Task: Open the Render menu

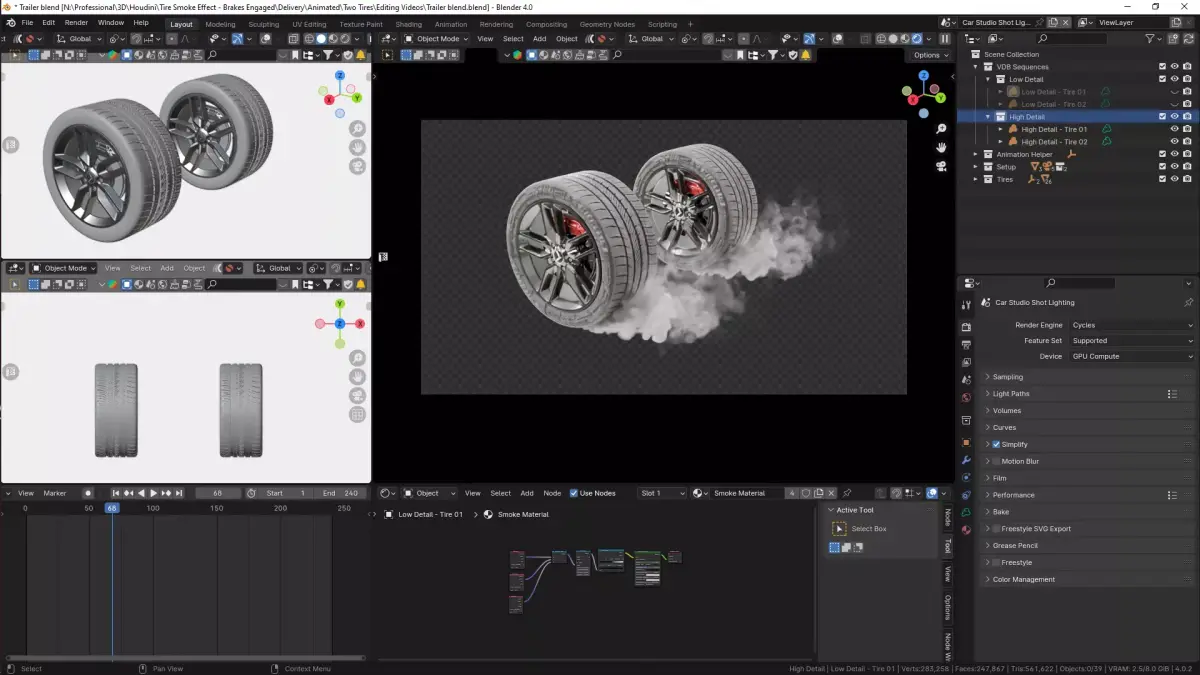Action: click(76, 22)
